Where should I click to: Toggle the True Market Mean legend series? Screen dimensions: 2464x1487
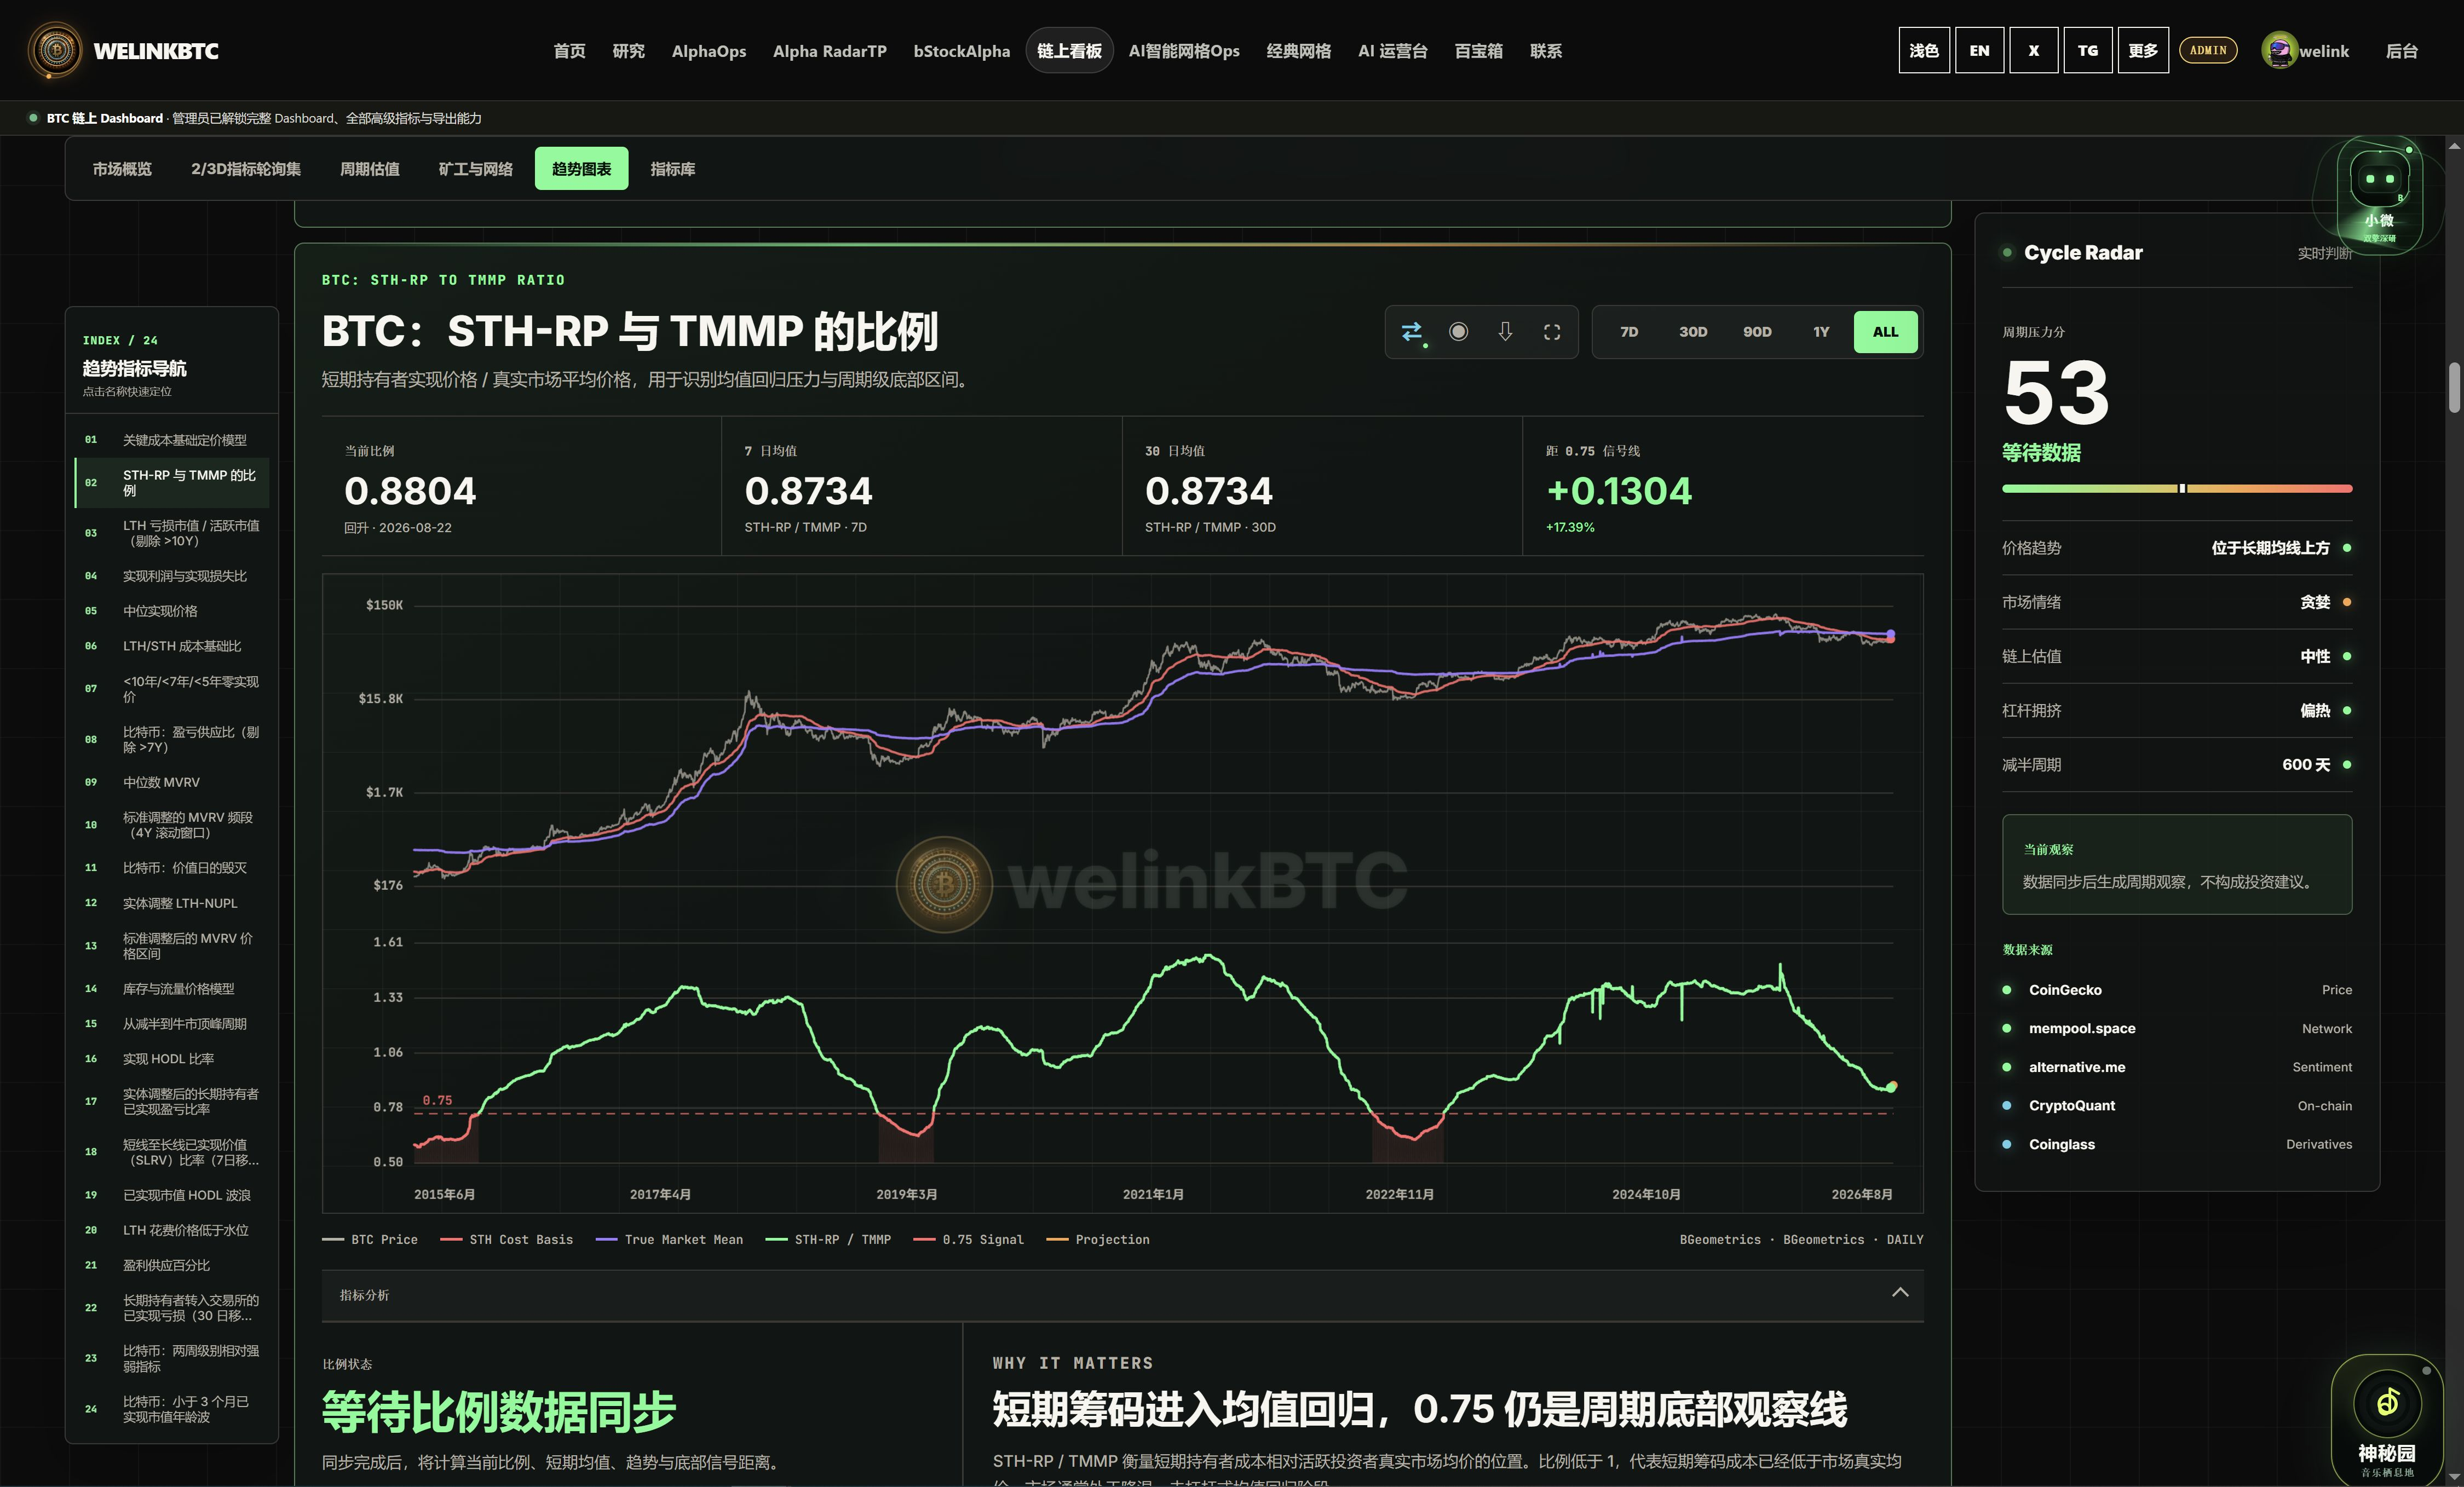pos(669,1240)
